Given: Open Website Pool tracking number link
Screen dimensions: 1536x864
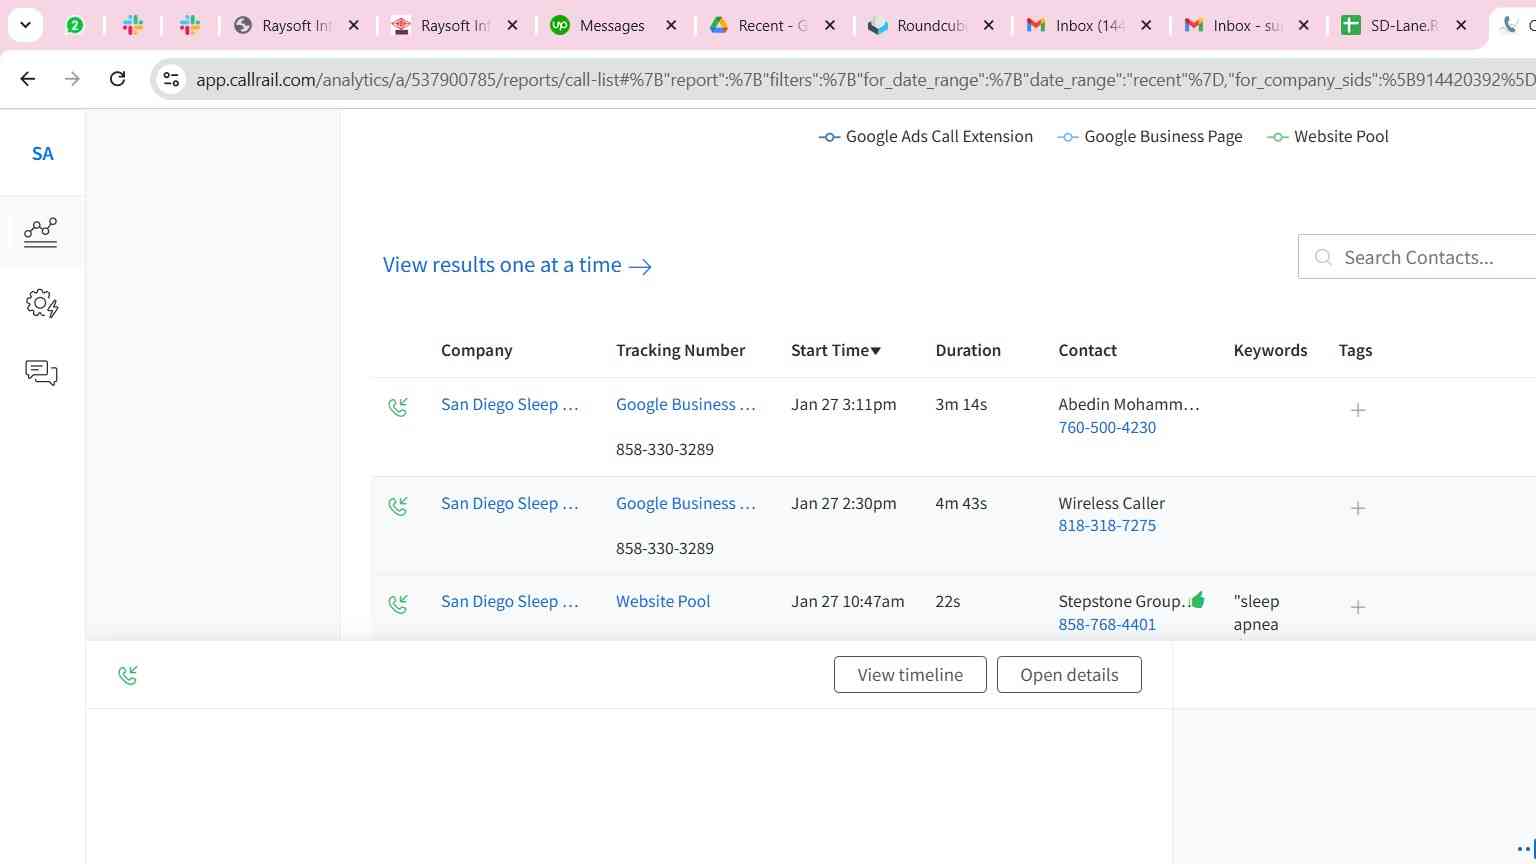Looking at the screenshot, I should [663, 602].
